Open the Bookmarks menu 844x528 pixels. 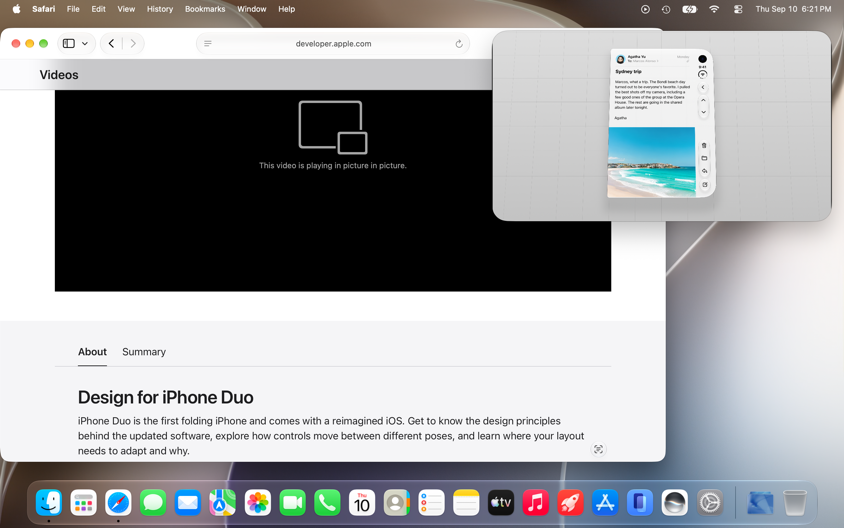click(205, 9)
